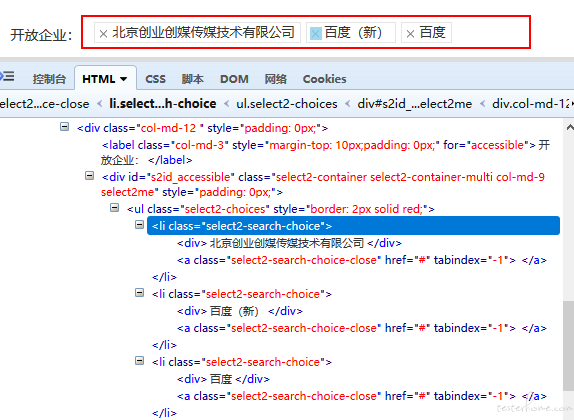
Task: Click the s2id_accessible id attribute value
Action: (190, 177)
